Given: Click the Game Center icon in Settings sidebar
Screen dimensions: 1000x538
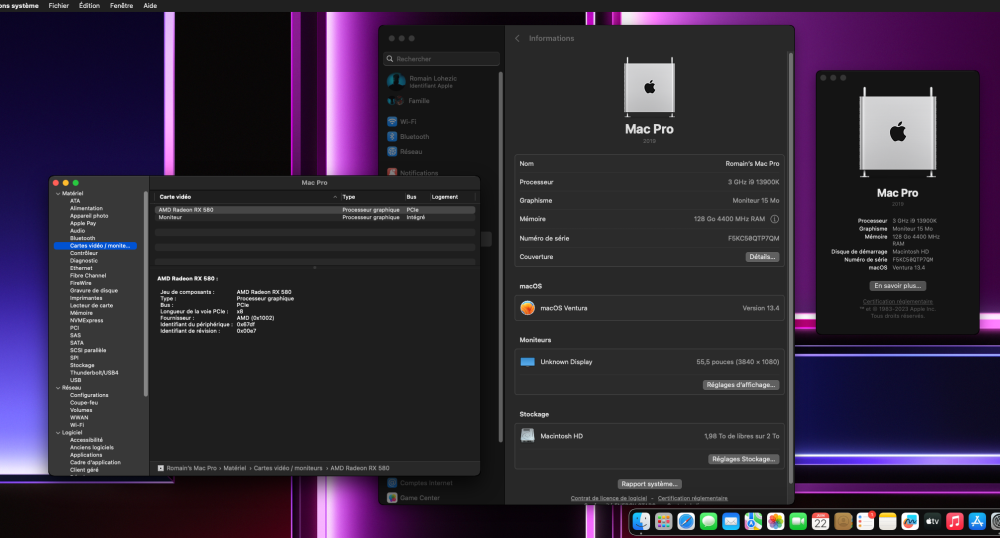Looking at the screenshot, I should pos(392,498).
